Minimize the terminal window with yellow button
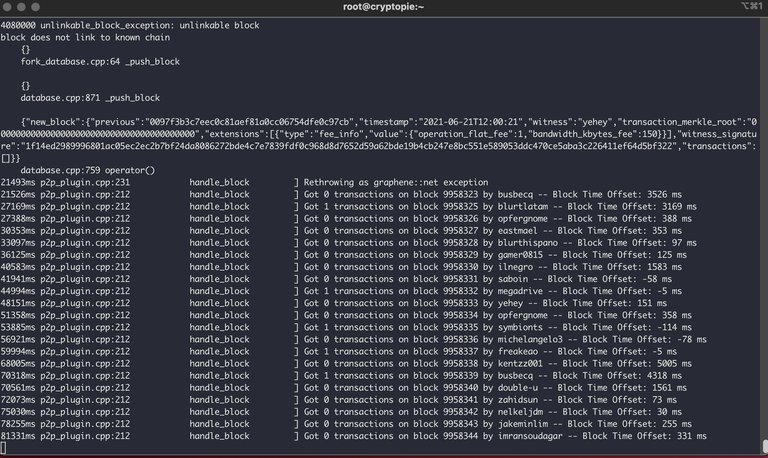Screen dimensions: 768x458 click(21, 7)
